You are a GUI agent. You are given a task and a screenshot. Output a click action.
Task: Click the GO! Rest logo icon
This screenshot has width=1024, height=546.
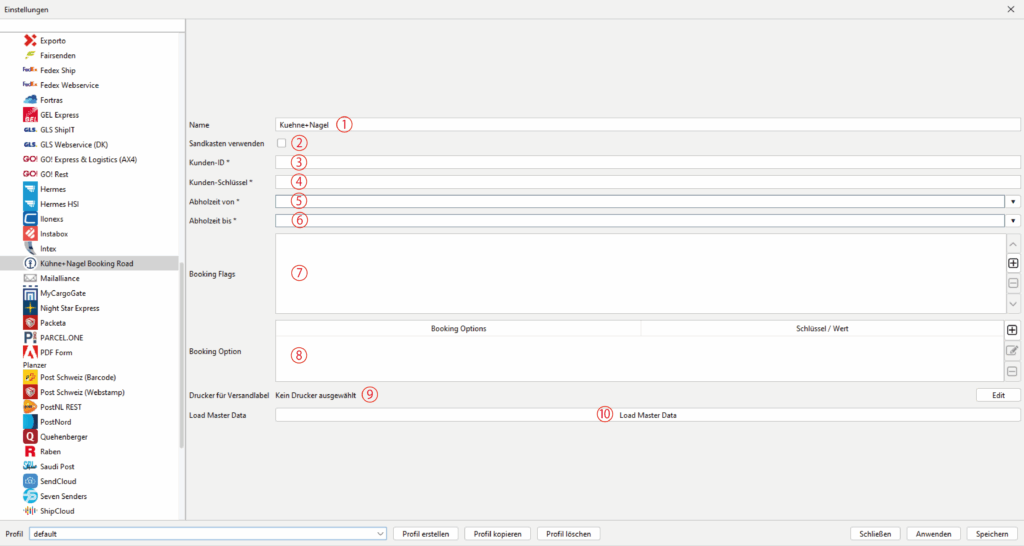[30, 174]
